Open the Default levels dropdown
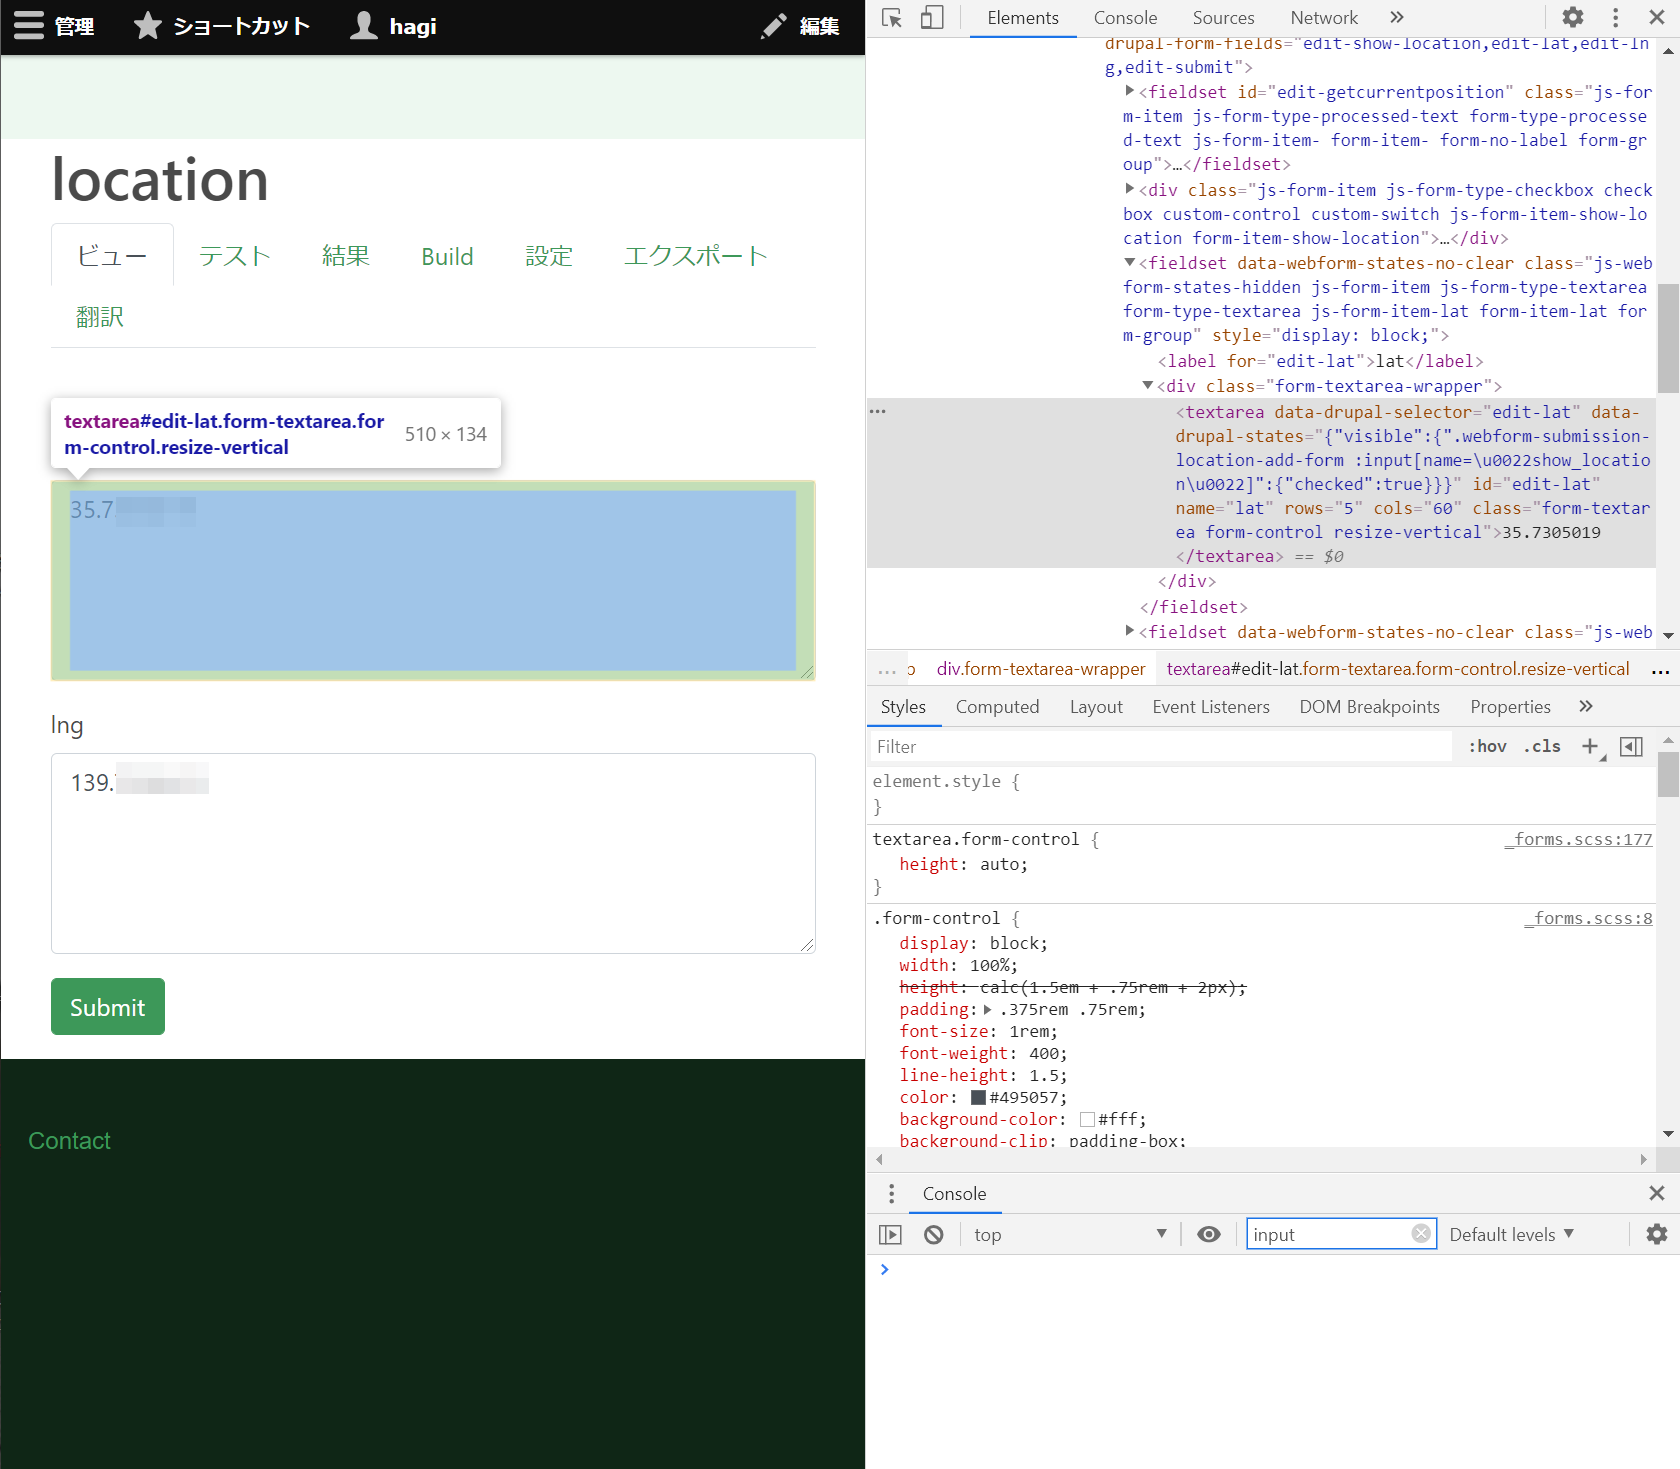The height and width of the screenshot is (1469, 1680). pyautogui.click(x=1511, y=1235)
